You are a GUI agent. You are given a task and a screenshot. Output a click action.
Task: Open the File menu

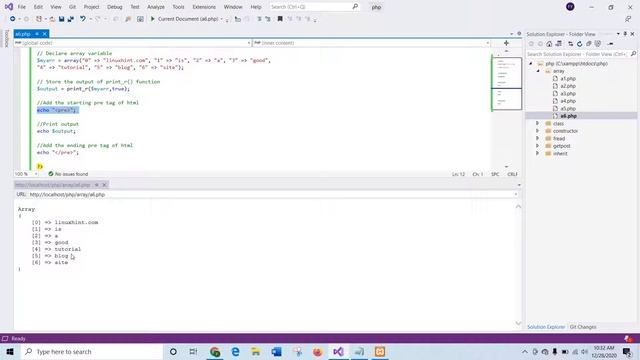tap(22, 7)
